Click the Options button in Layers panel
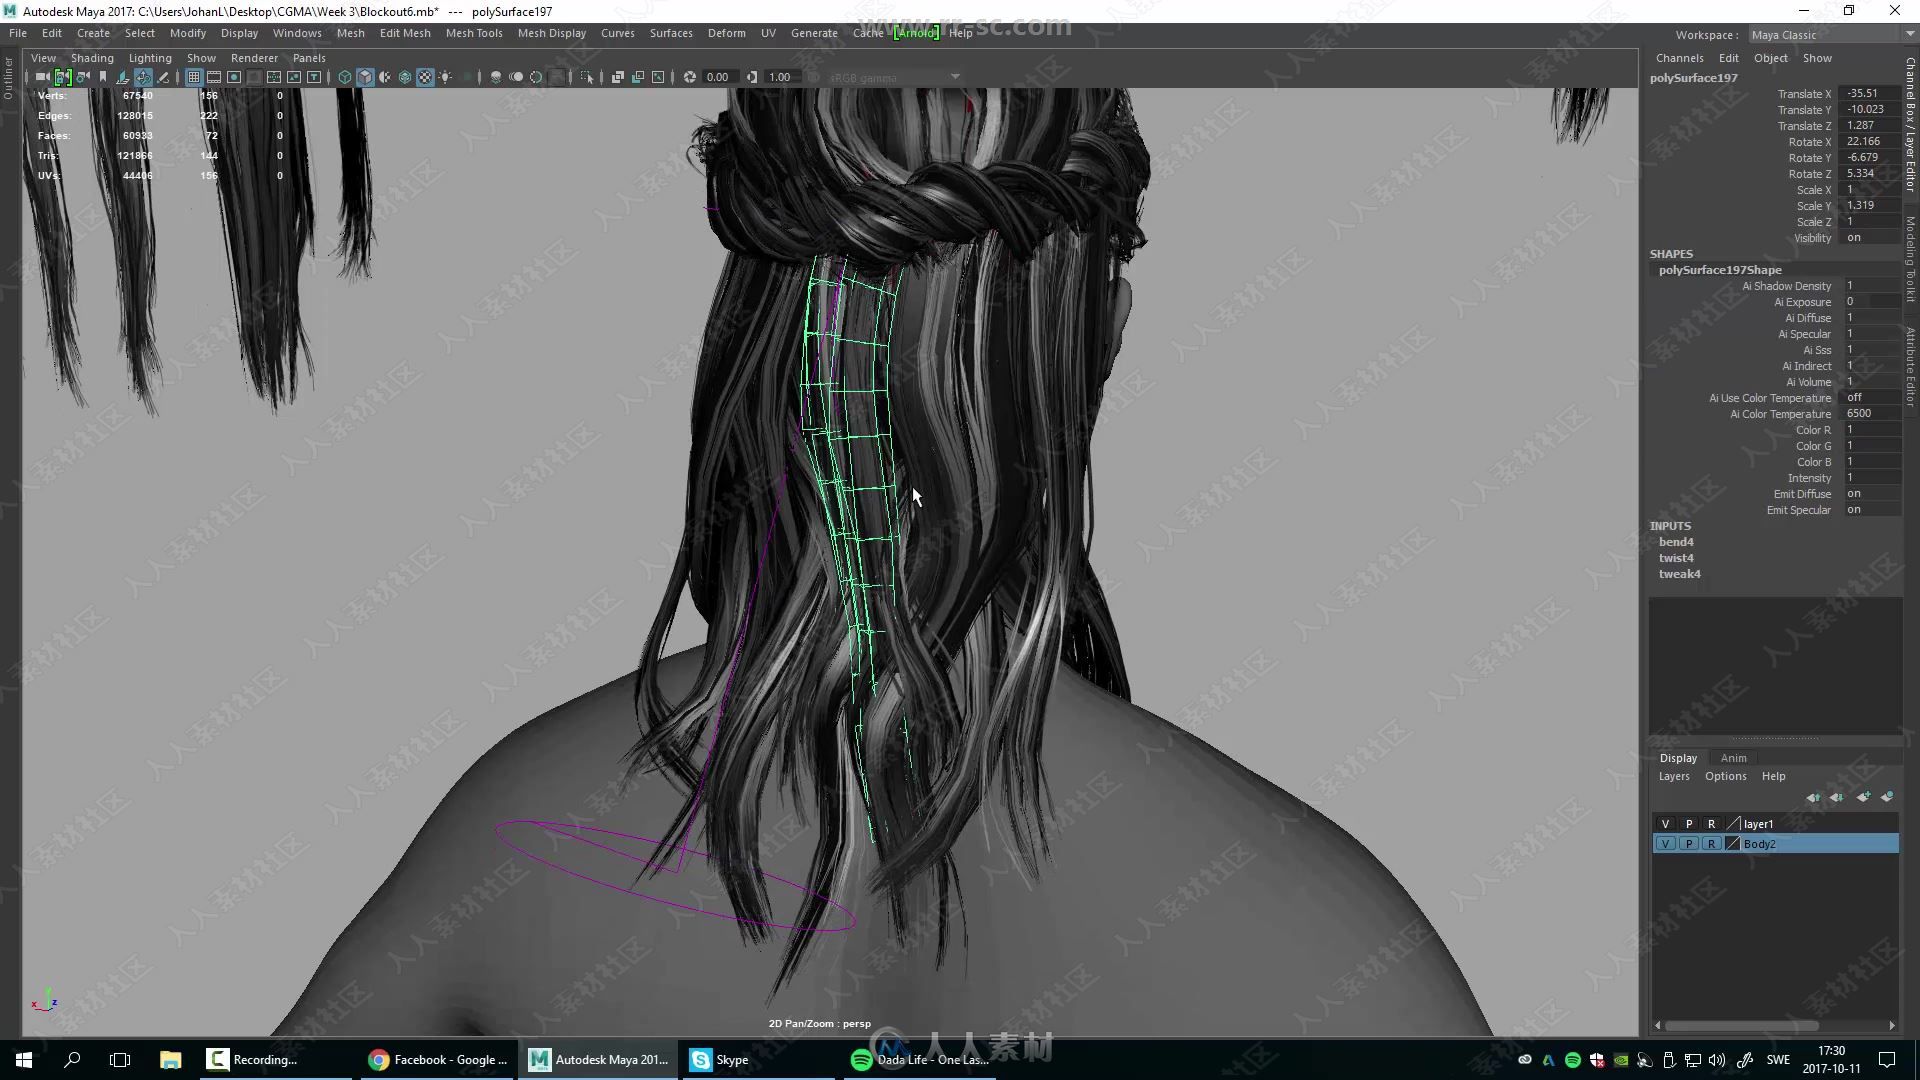Viewport: 1920px width, 1080px height. 1724,777
